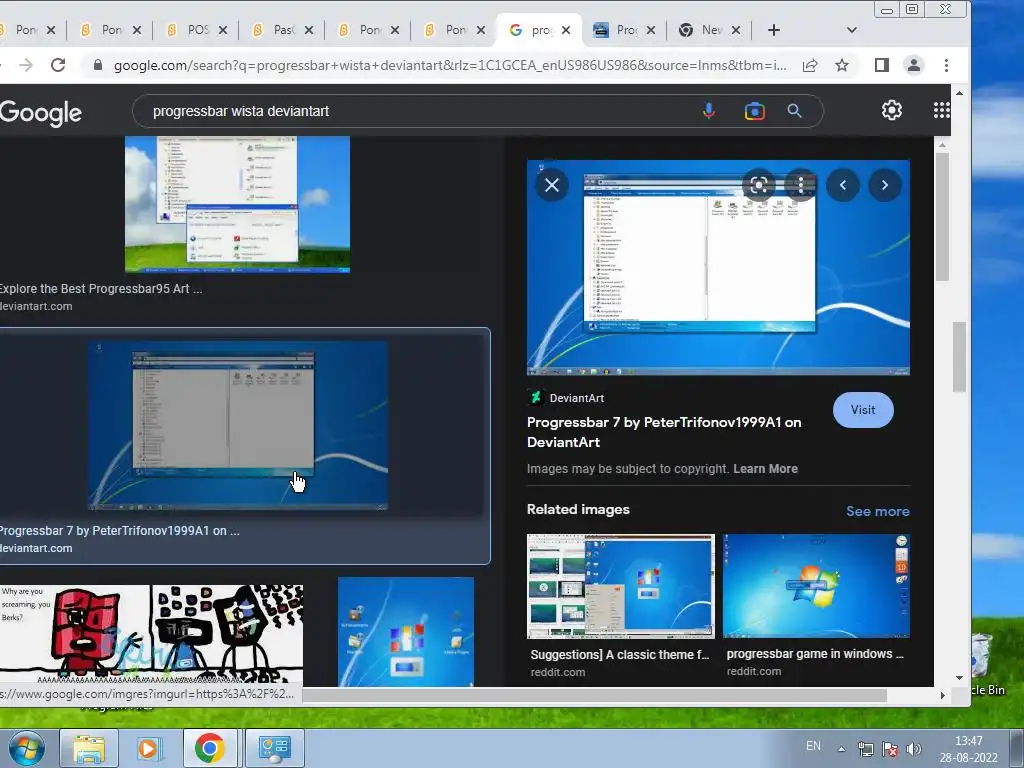Viewport: 1024px width, 768px height.
Task: Open the preview's three-dot options menu
Action: (801, 185)
